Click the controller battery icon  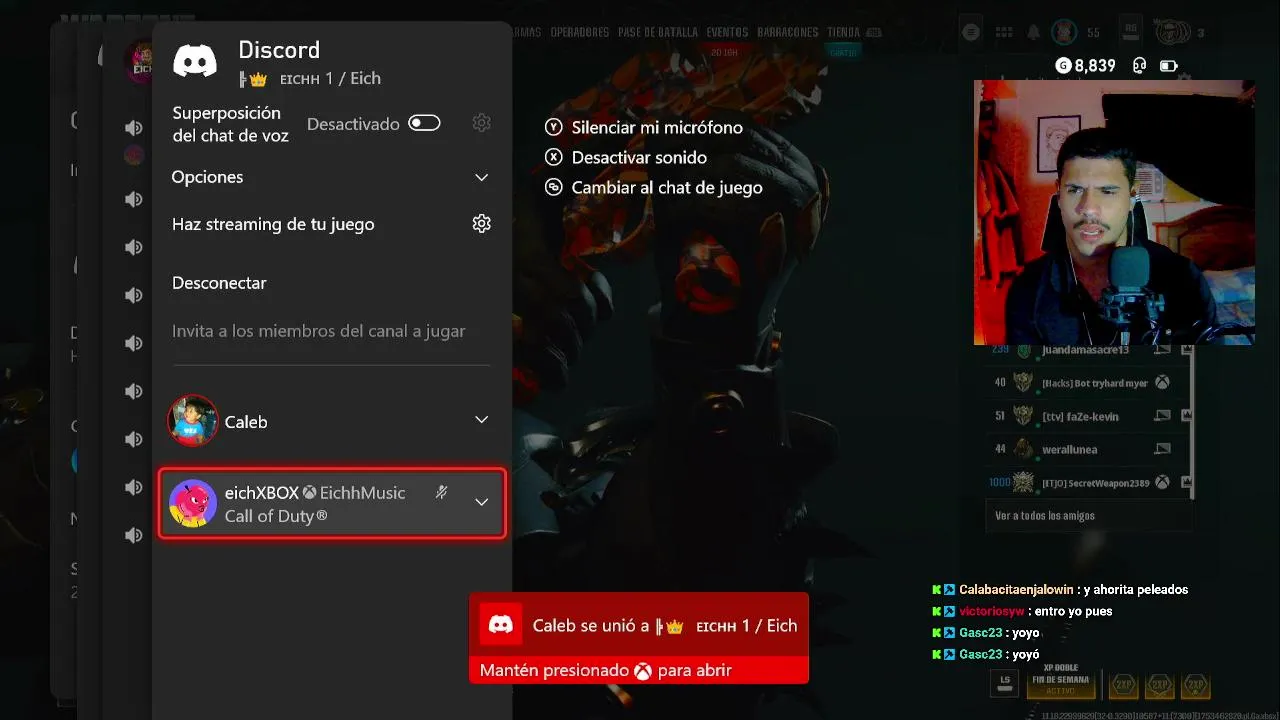(x=1168, y=66)
